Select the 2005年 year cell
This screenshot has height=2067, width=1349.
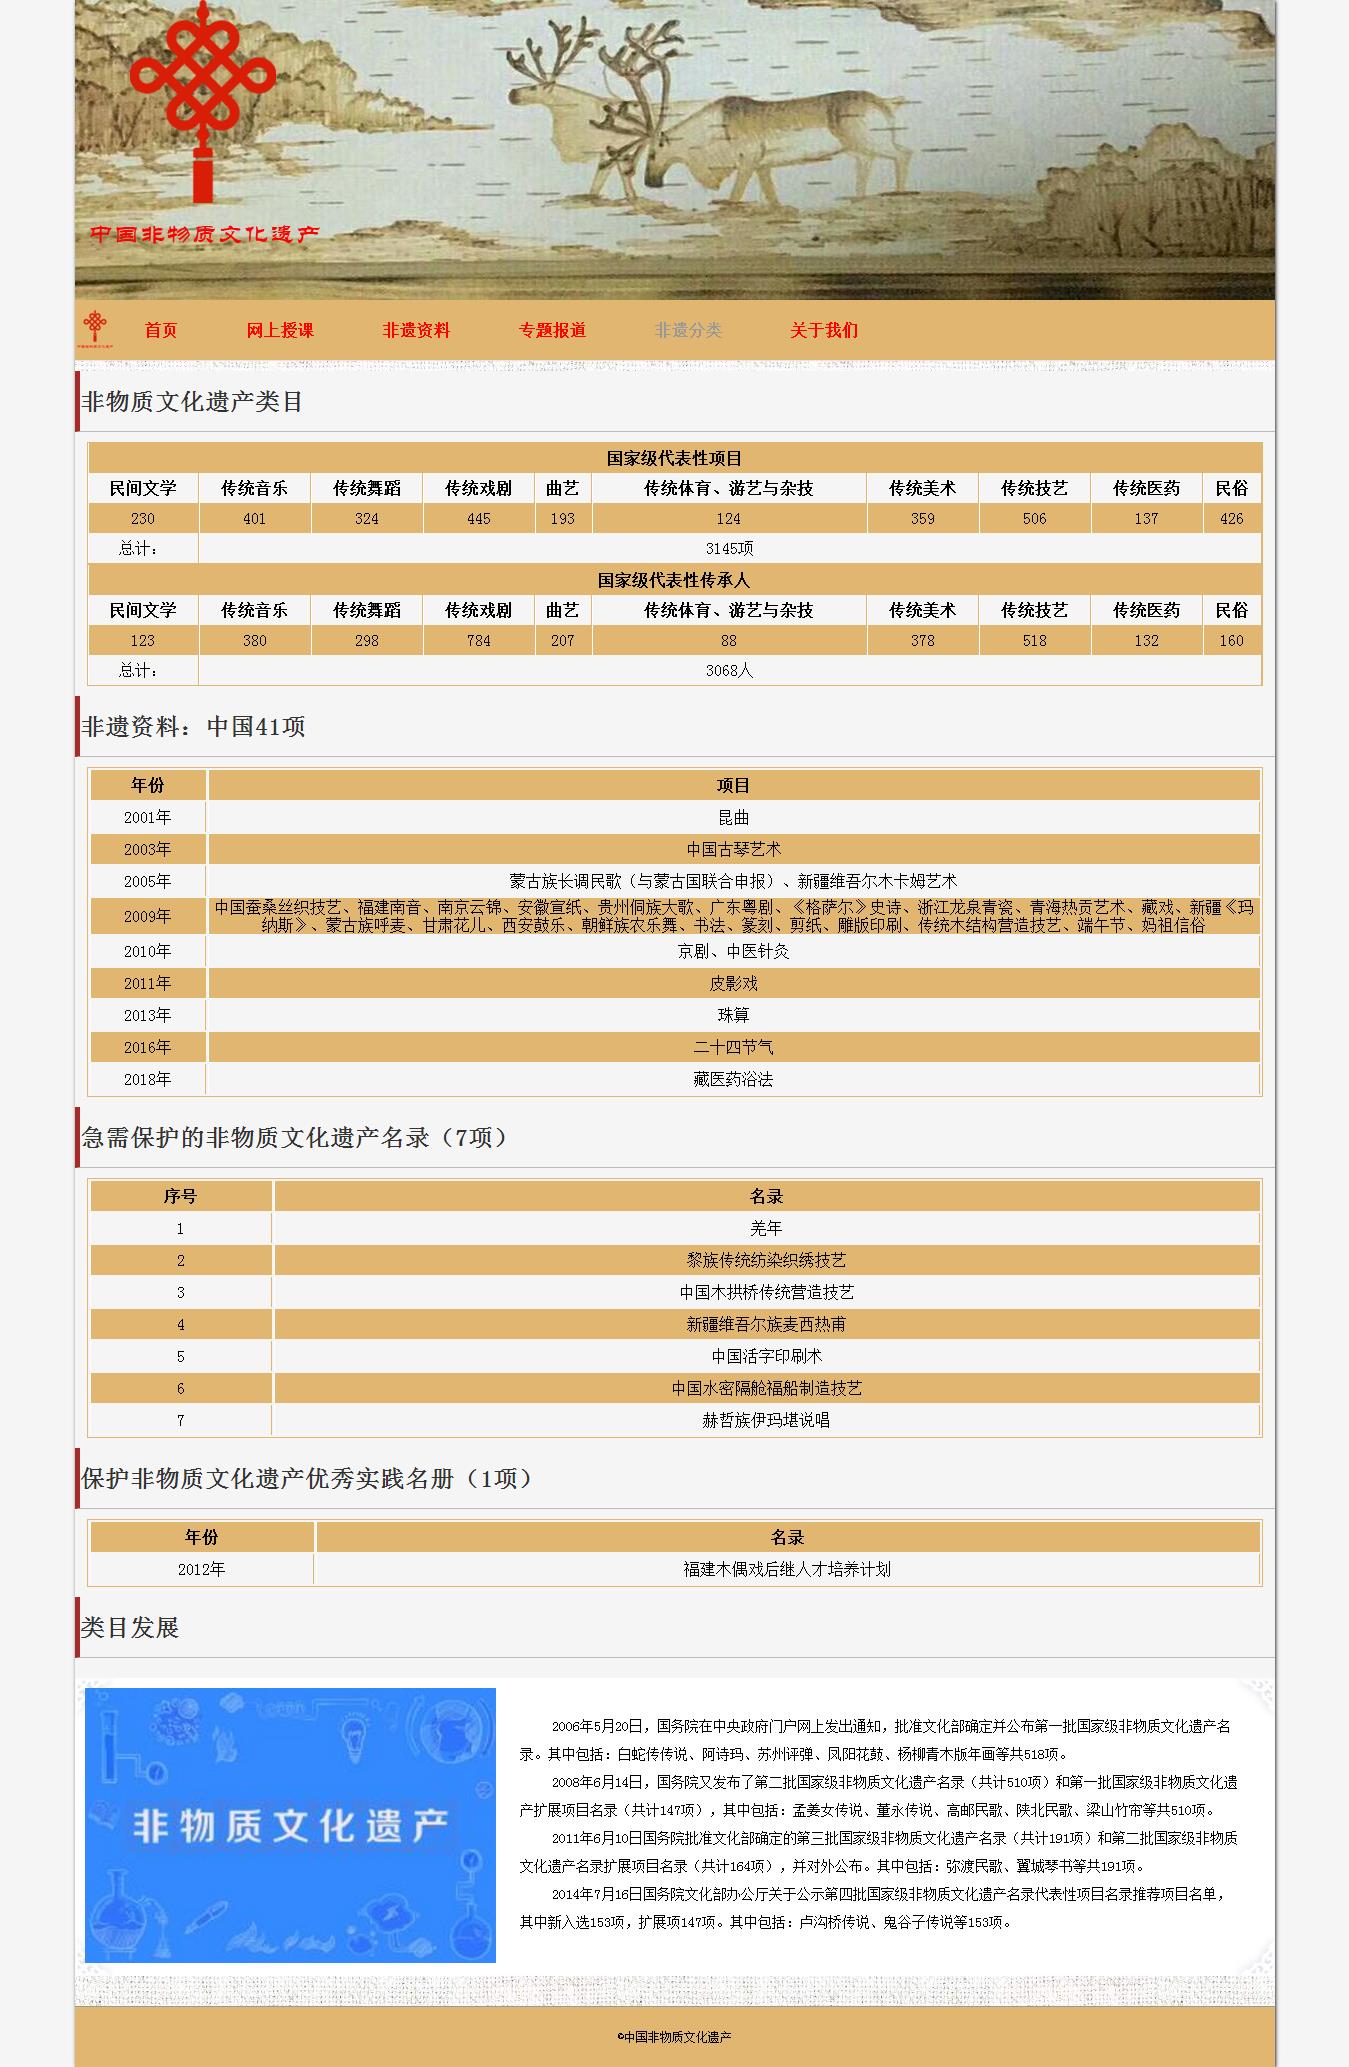[x=148, y=881]
